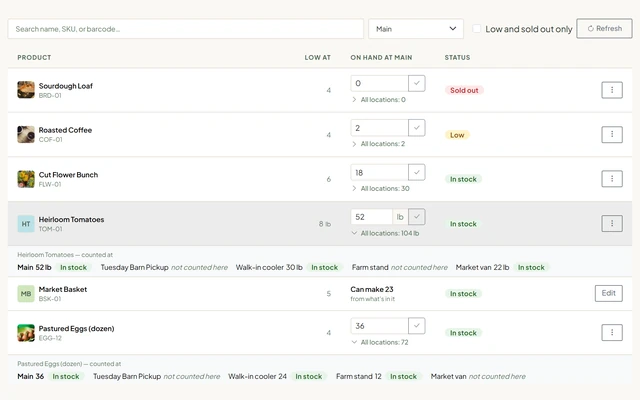Click the PRODUCT column header

pos(34,58)
